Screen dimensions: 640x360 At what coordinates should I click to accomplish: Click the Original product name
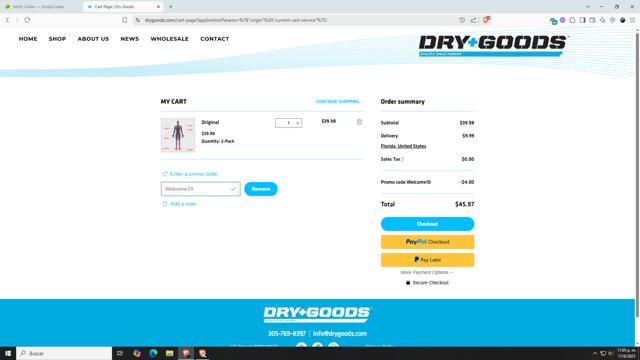210,122
